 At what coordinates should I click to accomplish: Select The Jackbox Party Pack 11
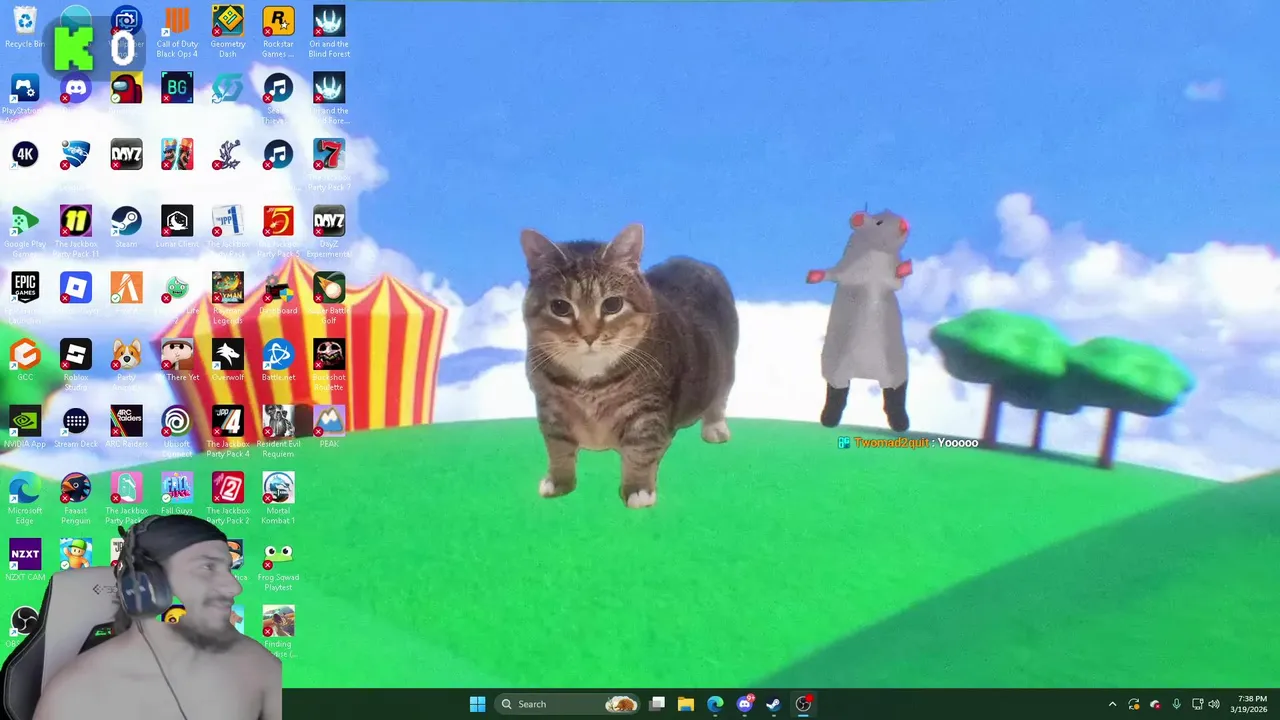tap(76, 231)
